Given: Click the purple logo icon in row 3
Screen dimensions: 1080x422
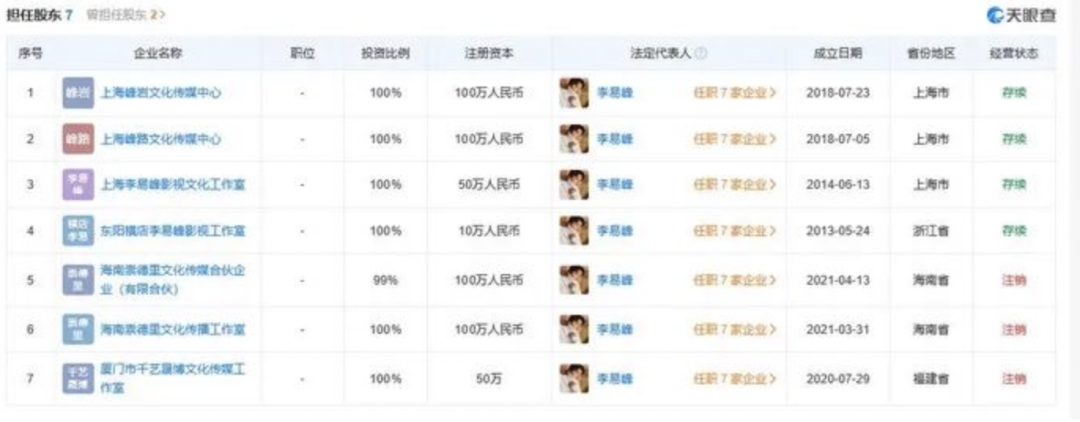Looking at the screenshot, I should pyautogui.click(x=77, y=185).
